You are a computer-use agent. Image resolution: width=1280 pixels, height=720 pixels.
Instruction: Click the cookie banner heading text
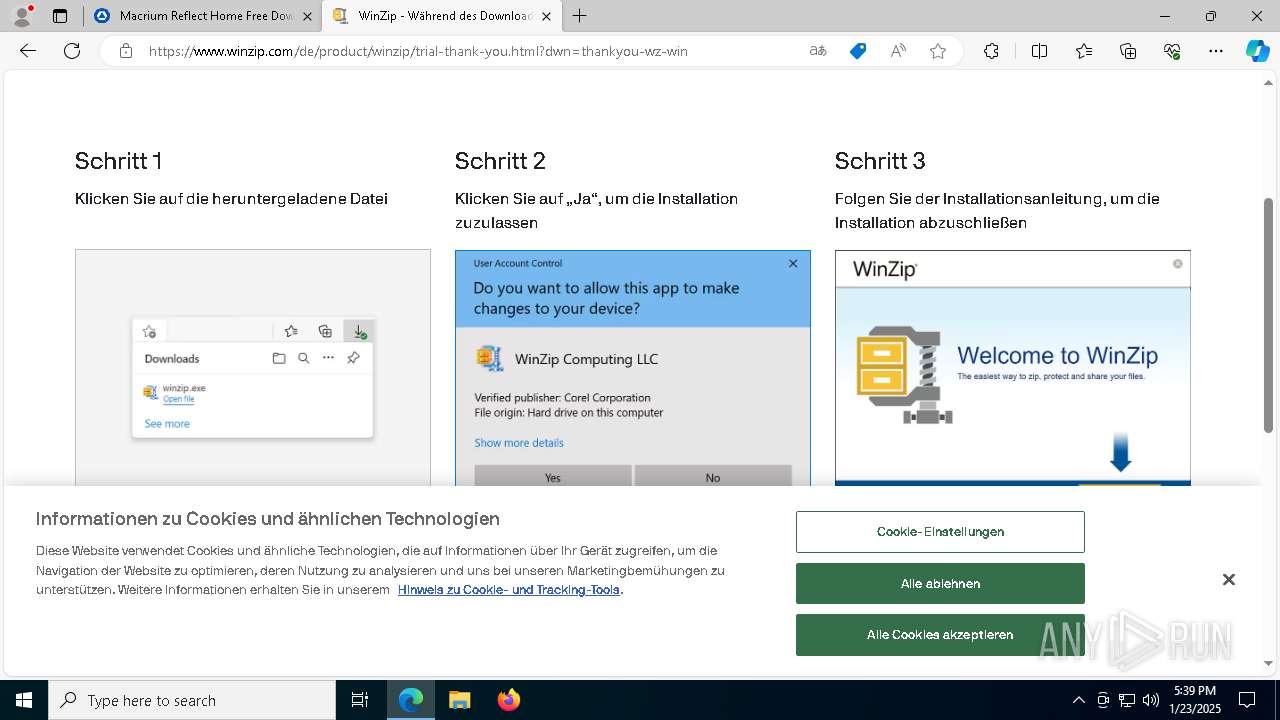click(268, 519)
